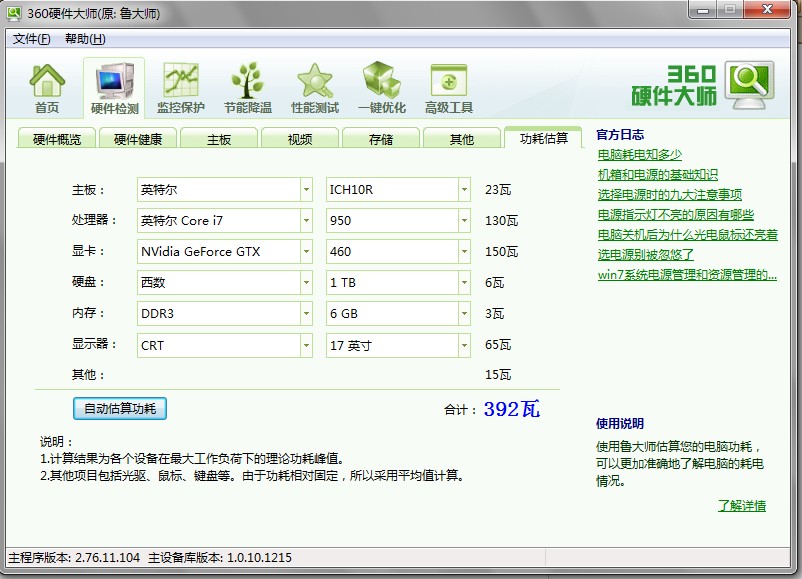802x579 pixels.
Task: Switch to the 硬件概览 tab
Action: point(57,139)
